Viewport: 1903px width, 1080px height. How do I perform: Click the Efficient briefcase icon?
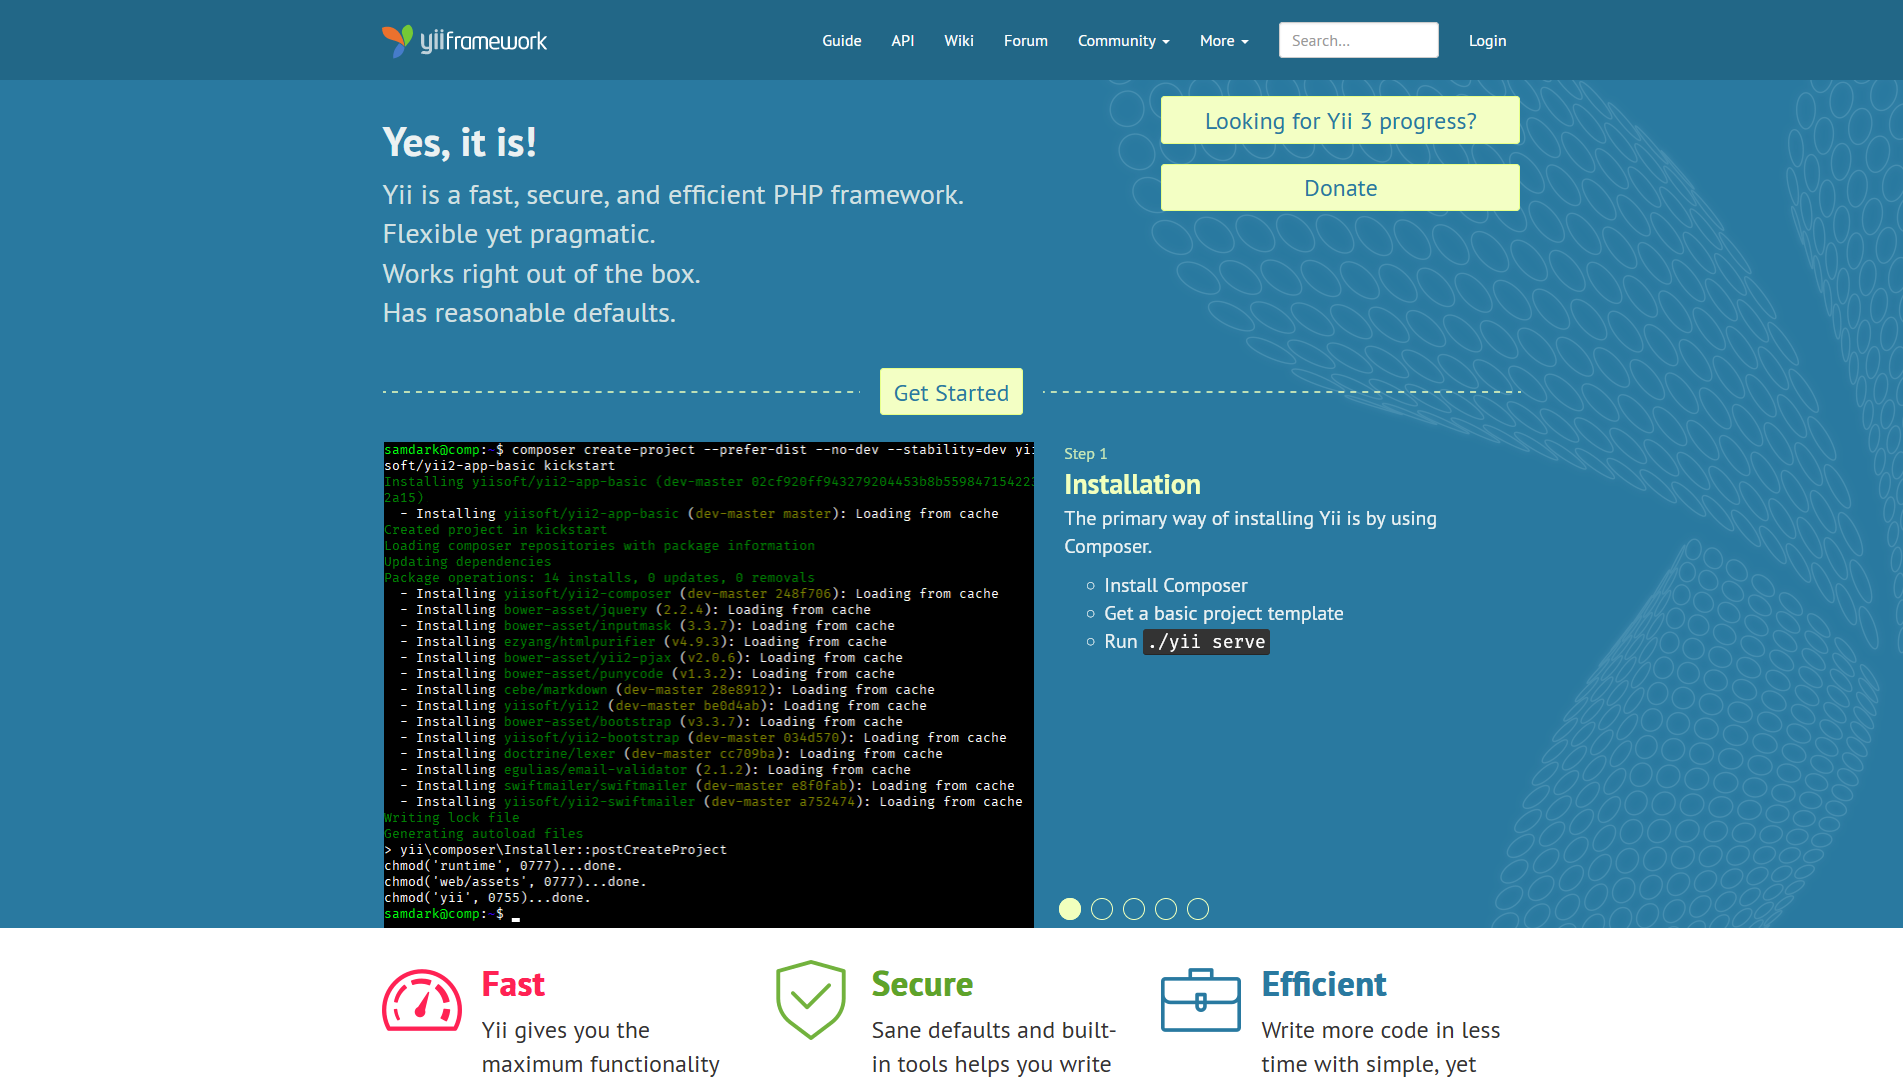click(x=1201, y=1000)
